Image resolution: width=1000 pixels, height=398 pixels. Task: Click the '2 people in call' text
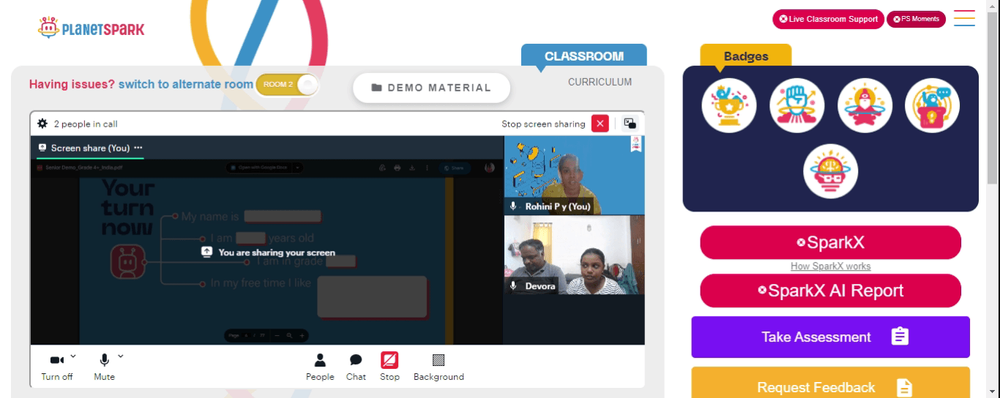pyautogui.click(x=85, y=124)
